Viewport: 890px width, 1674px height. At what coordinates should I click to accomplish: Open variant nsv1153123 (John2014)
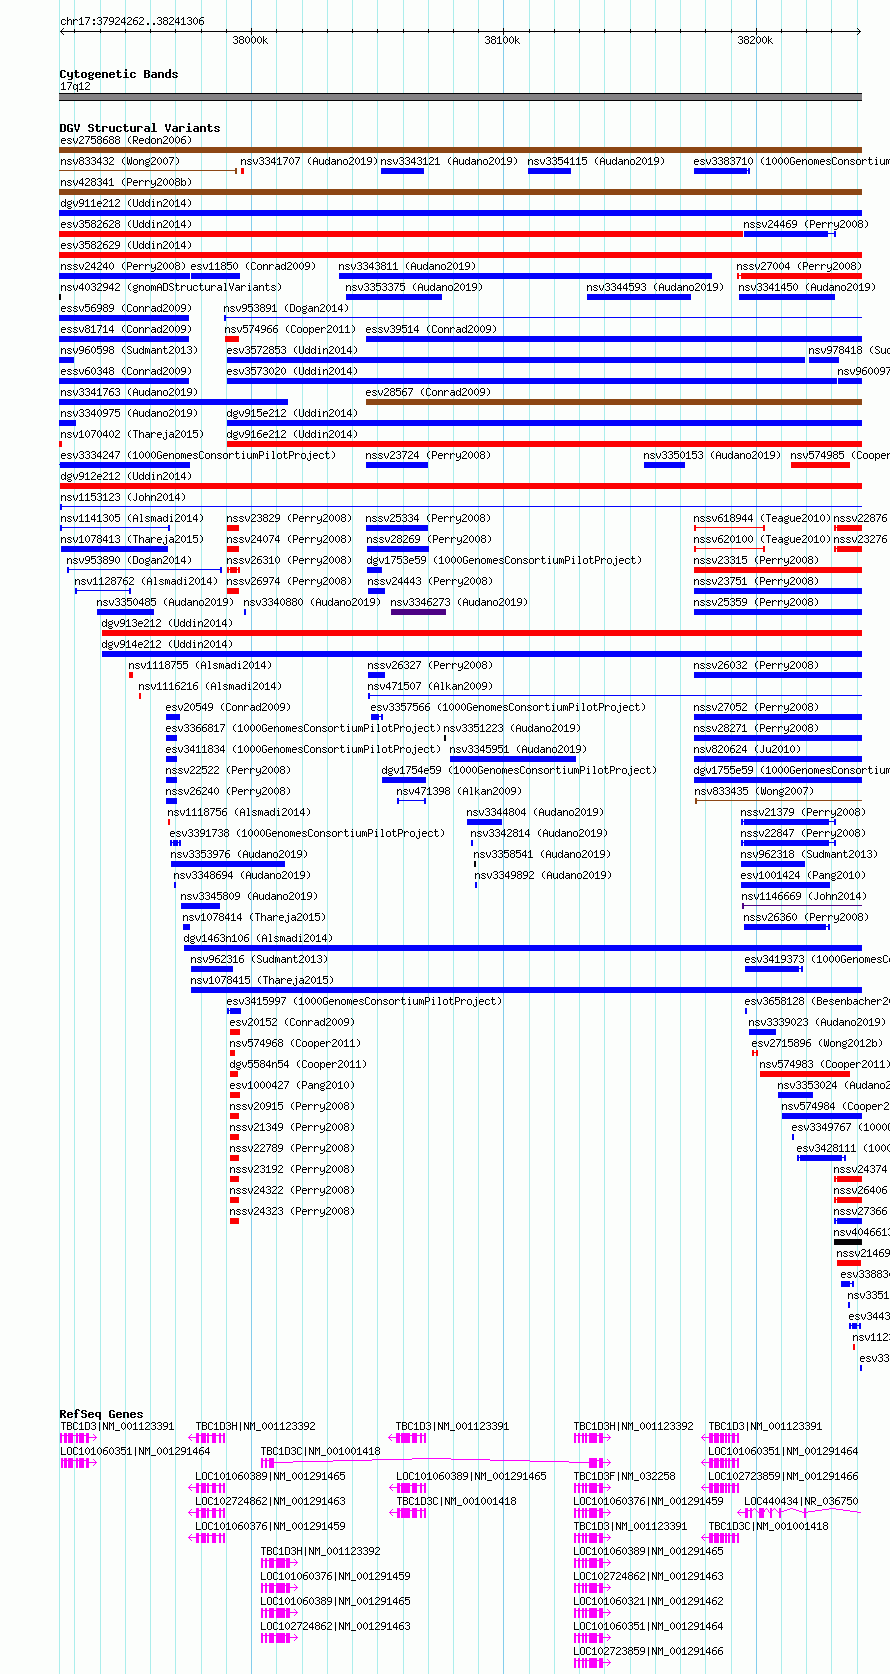coord(123,497)
